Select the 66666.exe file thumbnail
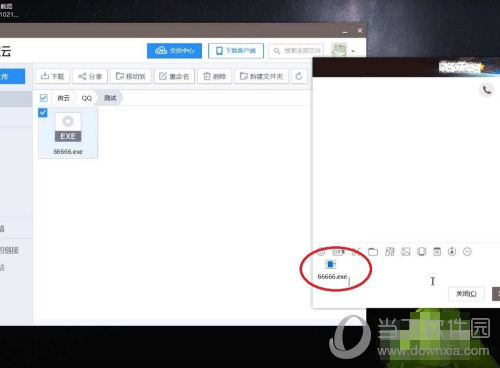Image resolution: width=500 pixels, height=368 pixels. pos(68,133)
